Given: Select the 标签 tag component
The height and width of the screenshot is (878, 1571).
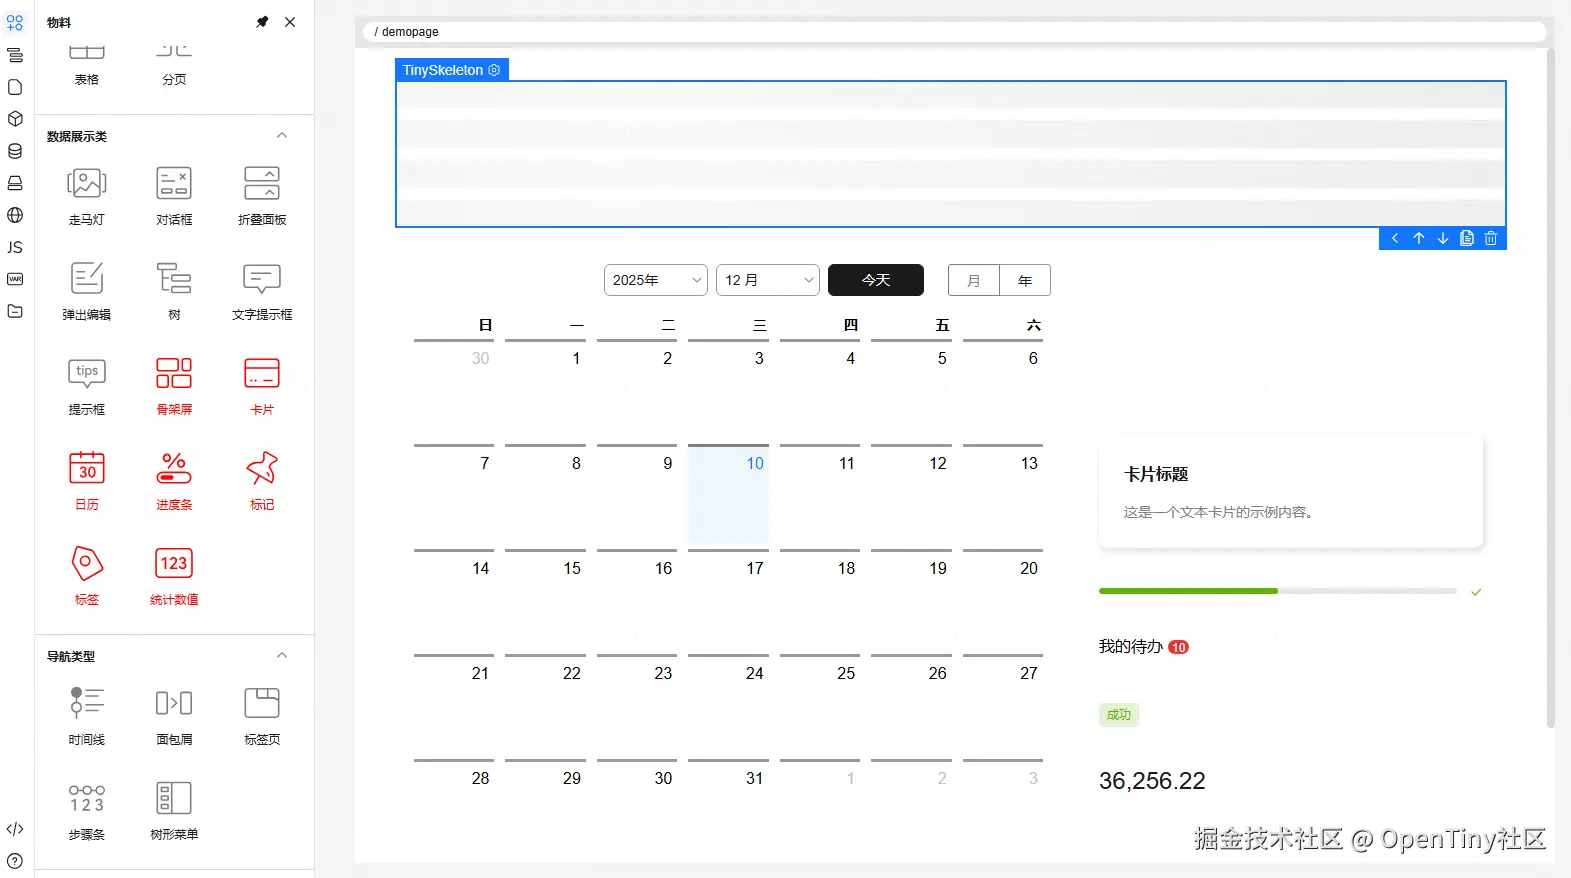Looking at the screenshot, I should (87, 576).
